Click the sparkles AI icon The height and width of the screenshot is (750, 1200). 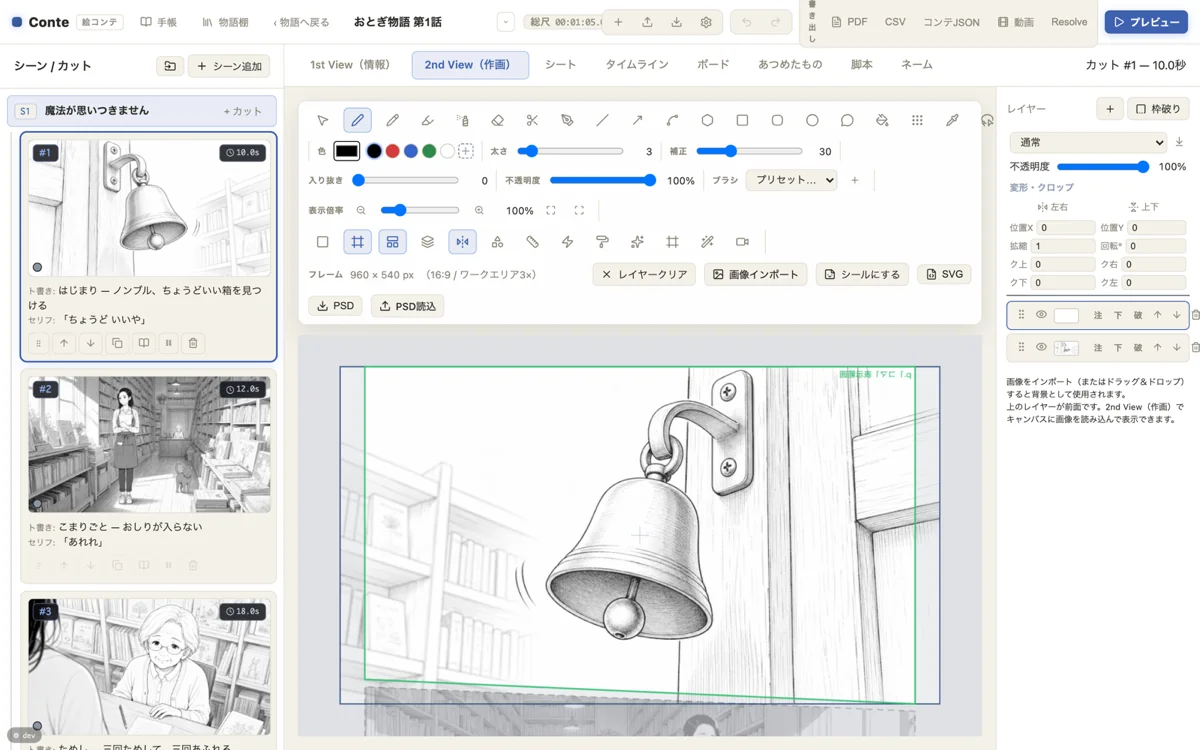[x=637, y=242]
